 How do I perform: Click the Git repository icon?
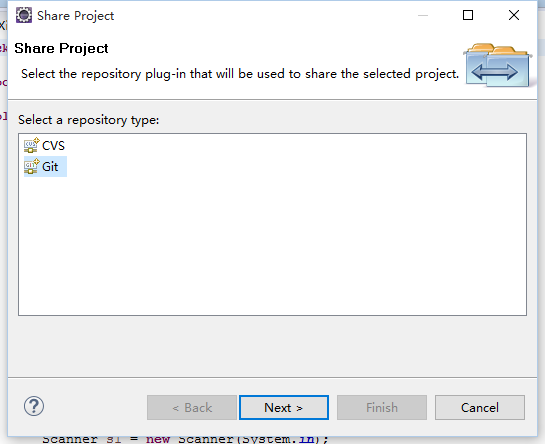pos(32,167)
